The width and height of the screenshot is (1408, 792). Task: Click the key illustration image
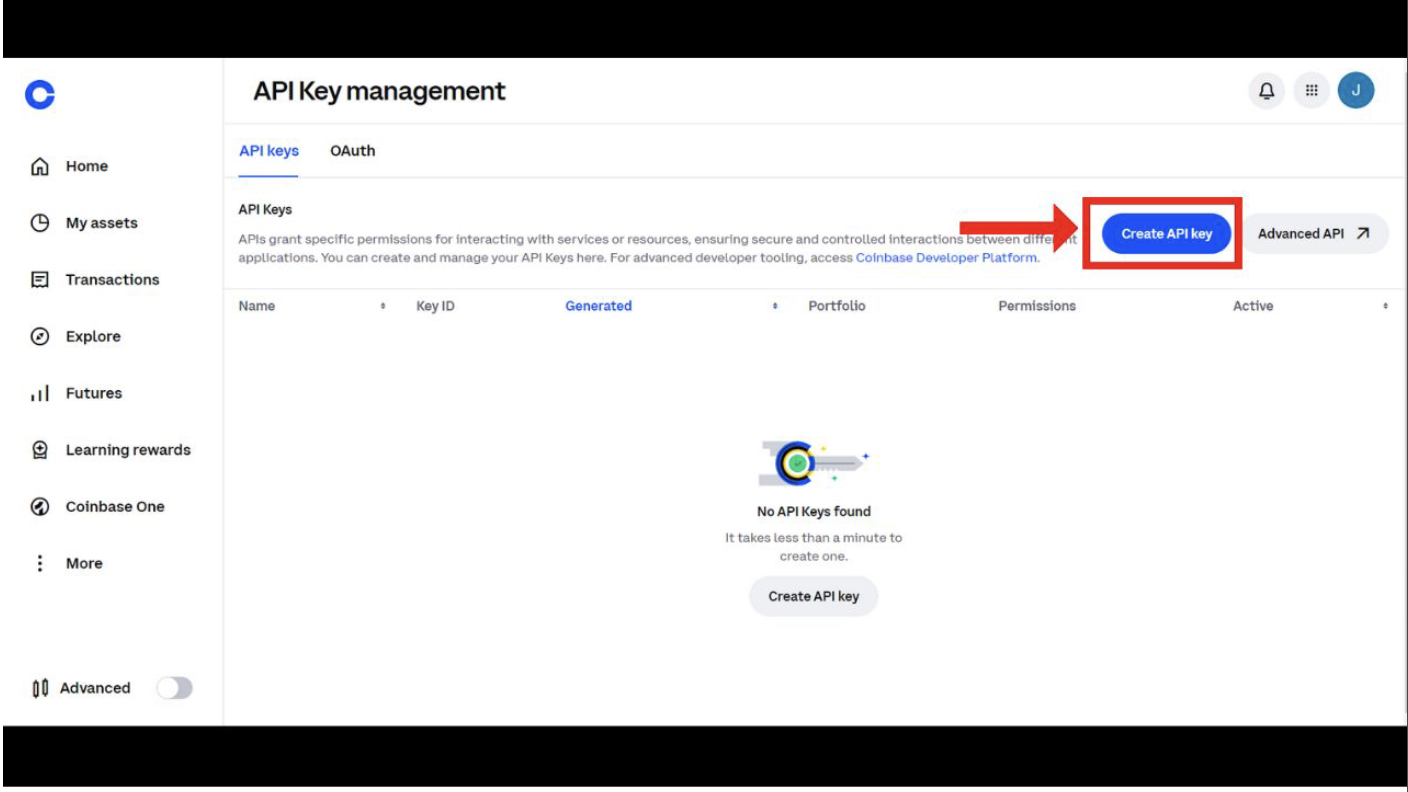(813, 463)
